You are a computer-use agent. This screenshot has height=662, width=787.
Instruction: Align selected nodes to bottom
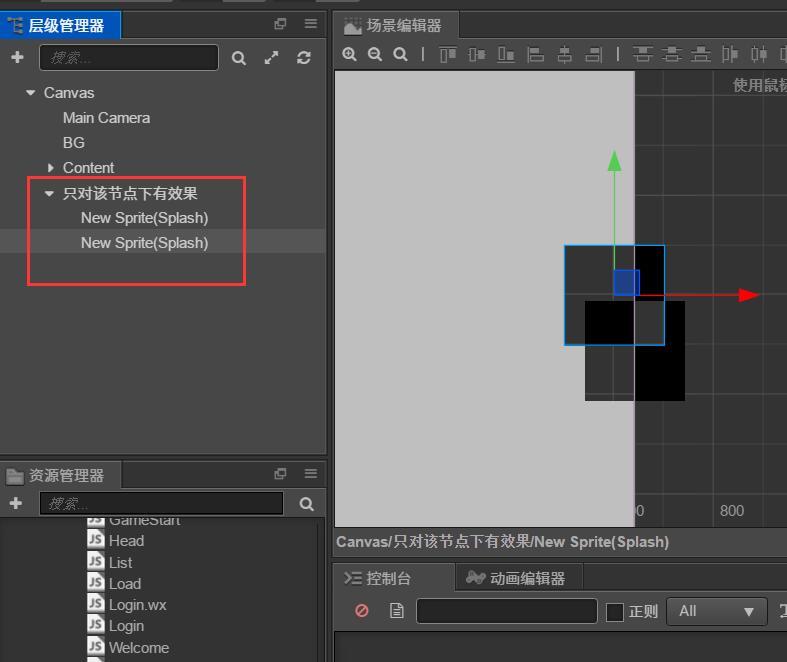[506, 54]
